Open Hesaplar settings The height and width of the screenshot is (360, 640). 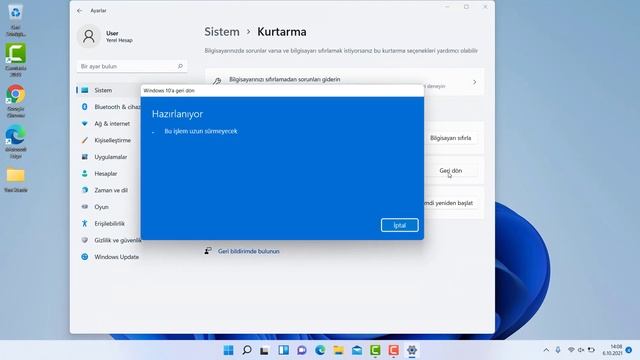(x=105, y=173)
